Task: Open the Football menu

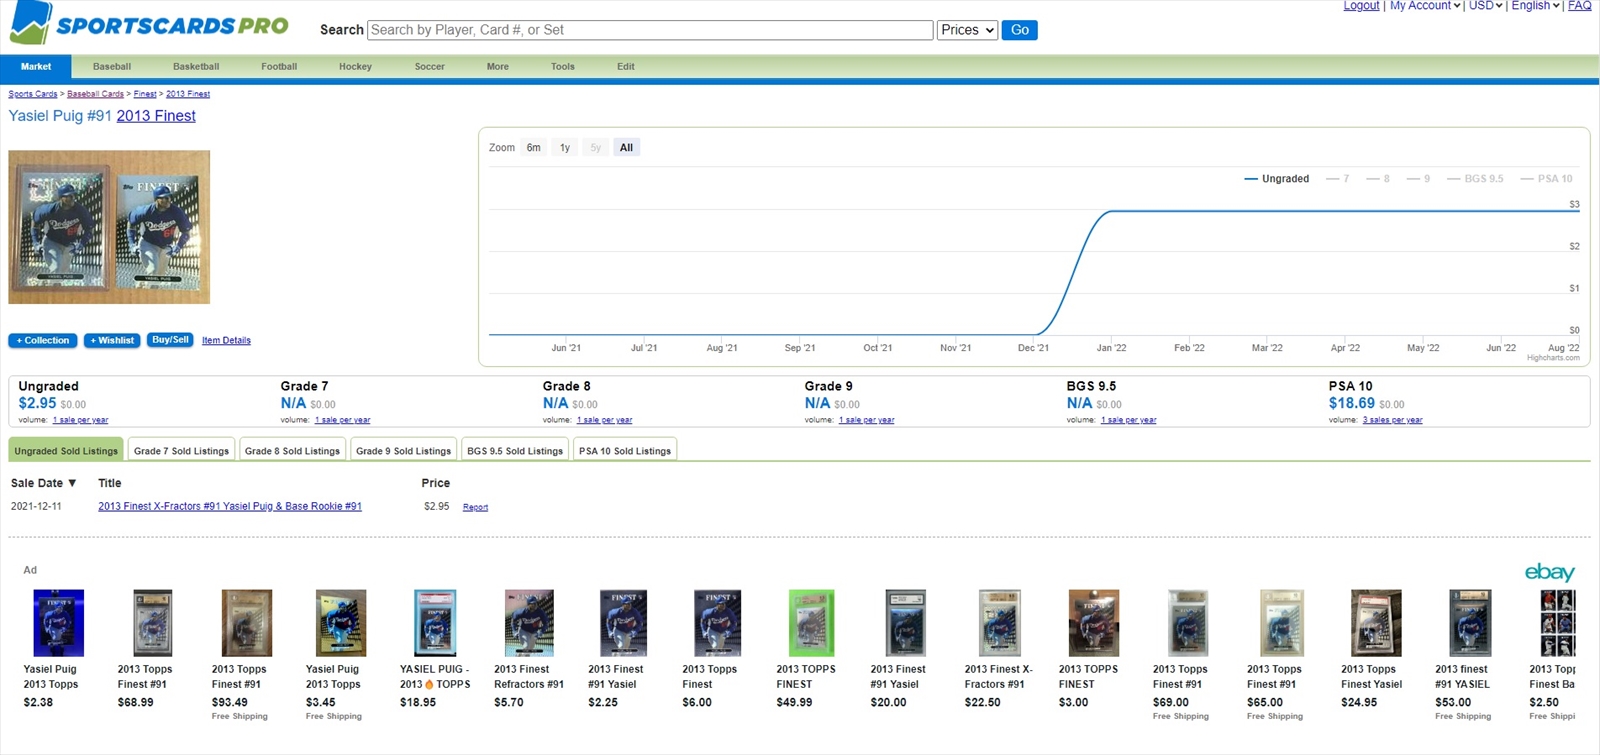Action: tap(279, 67)
